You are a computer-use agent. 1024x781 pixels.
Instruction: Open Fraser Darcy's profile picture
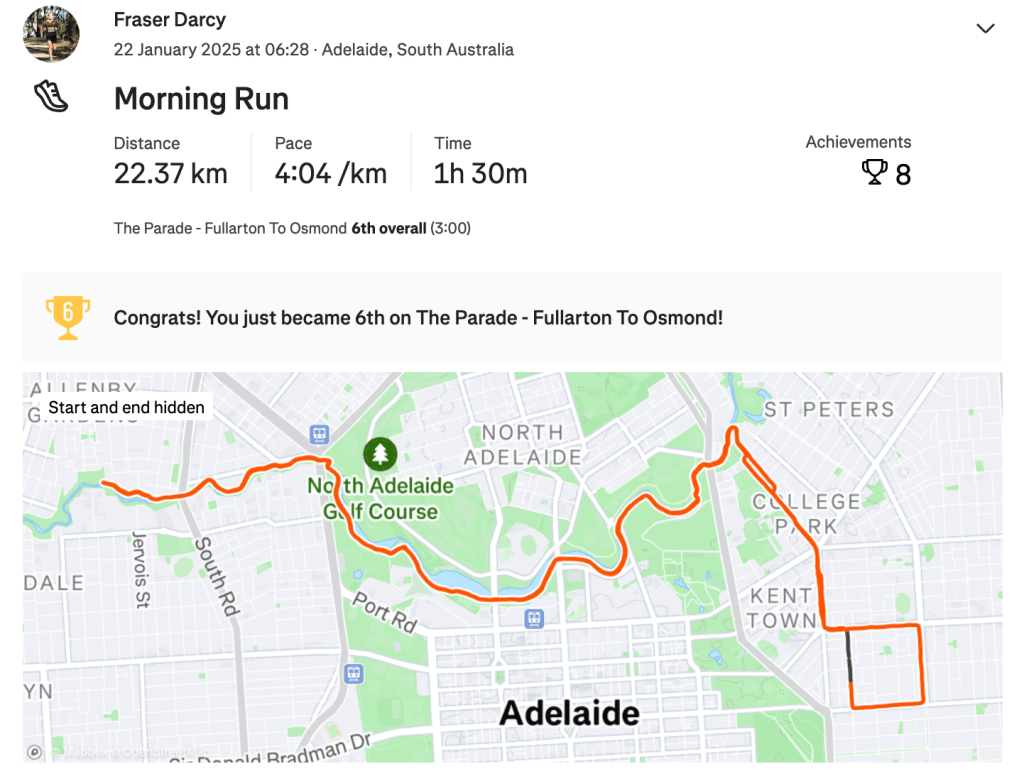click(x=51, y=34)
